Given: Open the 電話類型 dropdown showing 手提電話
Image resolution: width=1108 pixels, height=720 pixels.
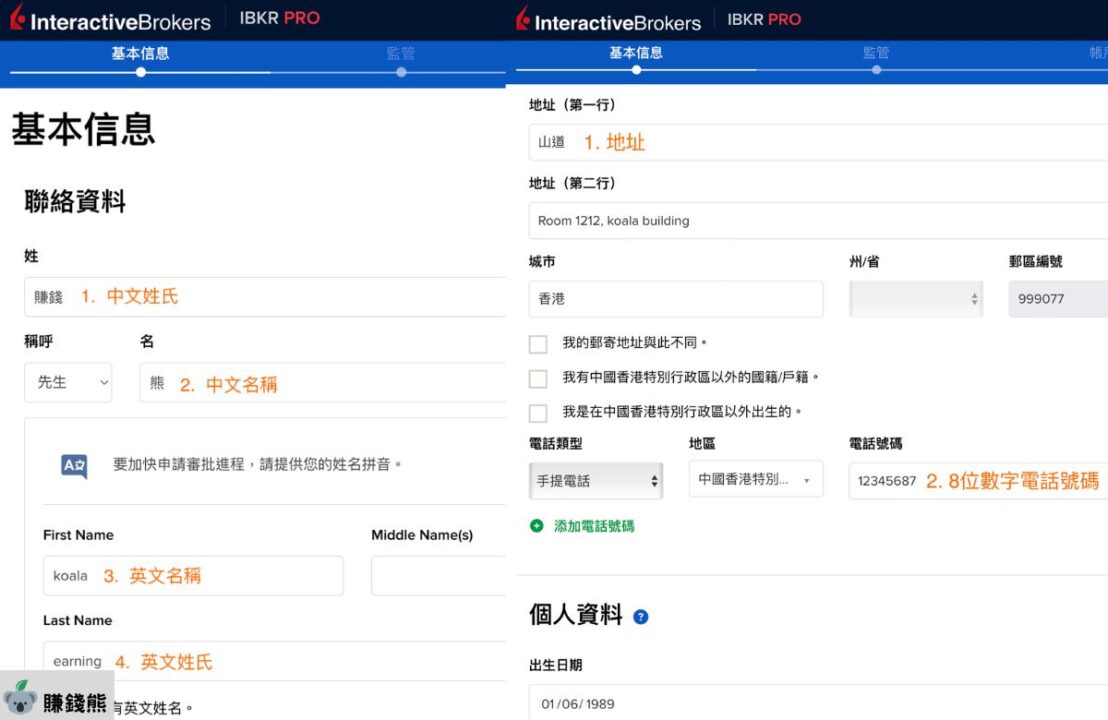Looking at the screenshot, I should pyautogui.click(x=596, y=480).
